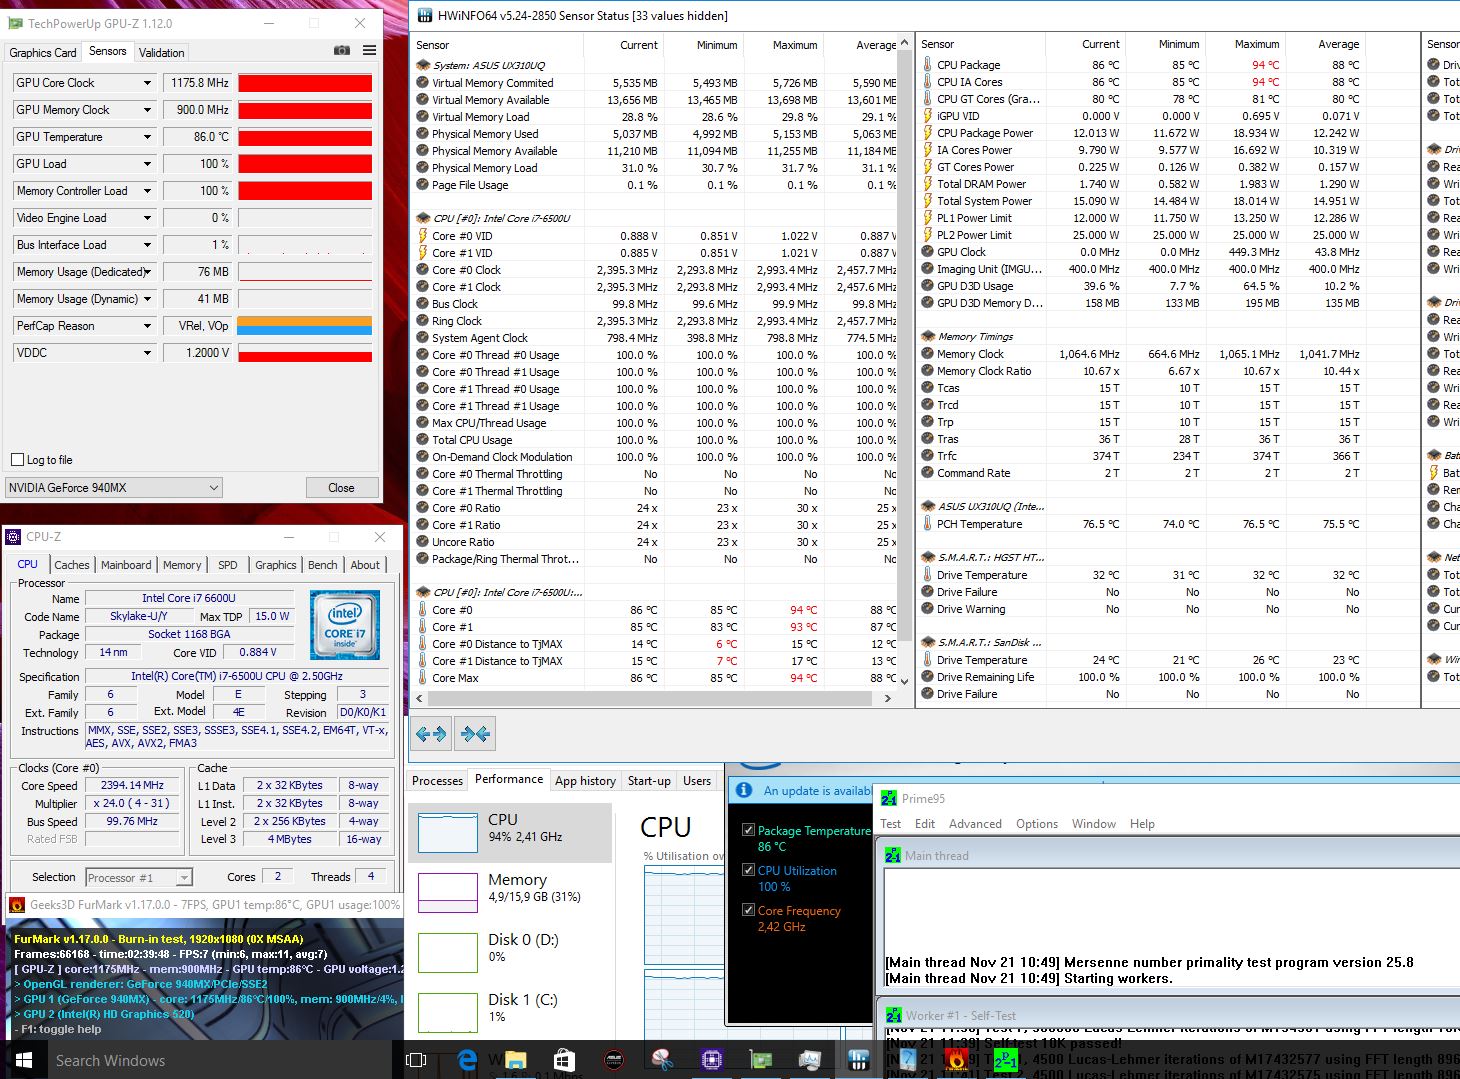Open the NVIDIA GeForce 940MX GPU selector
The height and width of the screenshot is (1079, 1460).
coord(113,487)
